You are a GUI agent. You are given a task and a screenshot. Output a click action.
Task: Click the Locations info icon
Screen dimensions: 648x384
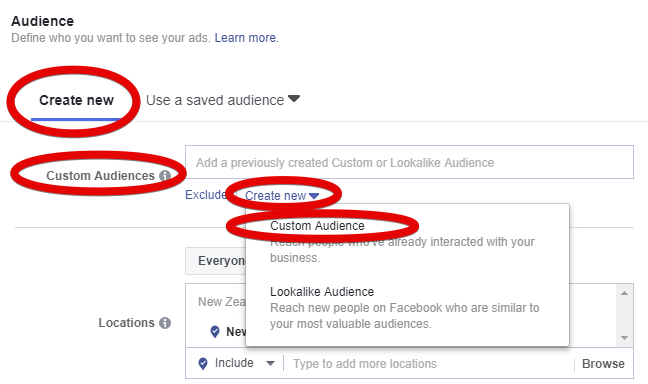coord(165,323)
